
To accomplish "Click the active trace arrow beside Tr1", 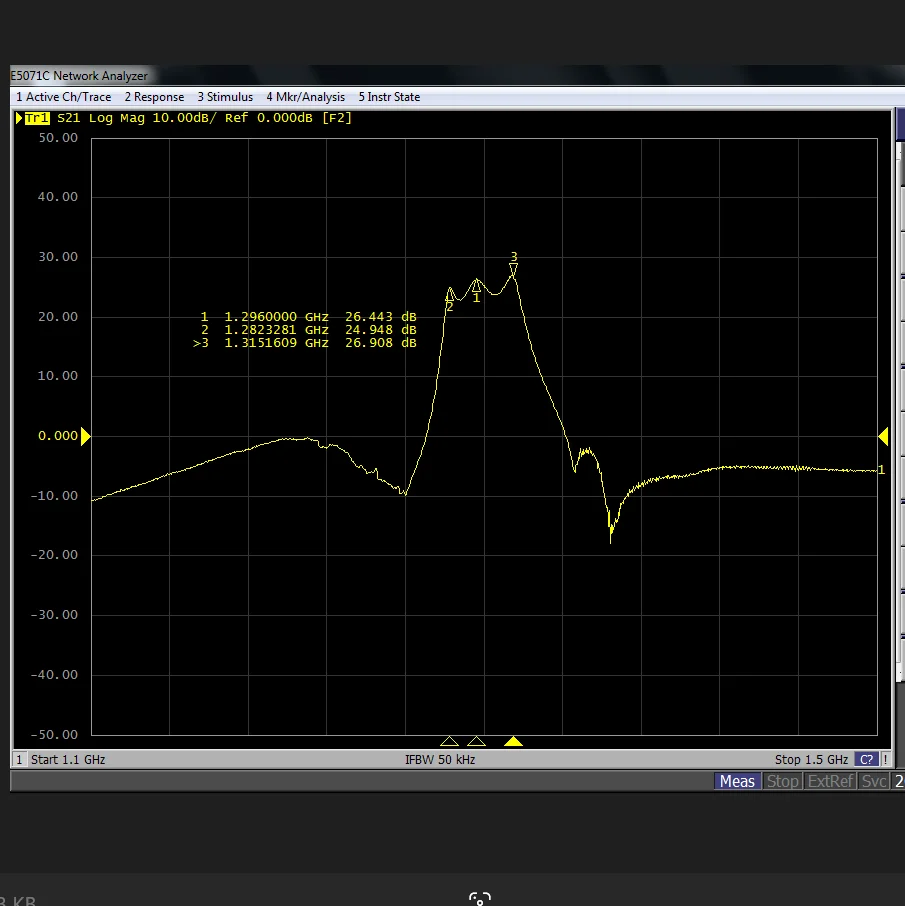I will click(18, 118).
